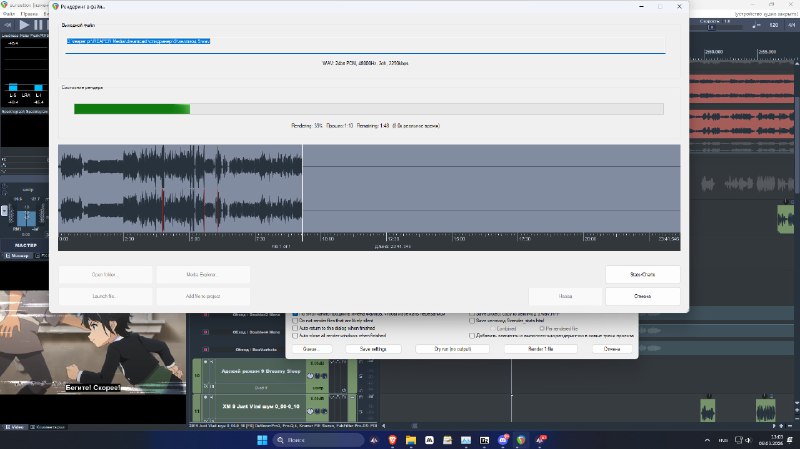
Task: Click the output file path input field
Action: (x=365, y=41)
